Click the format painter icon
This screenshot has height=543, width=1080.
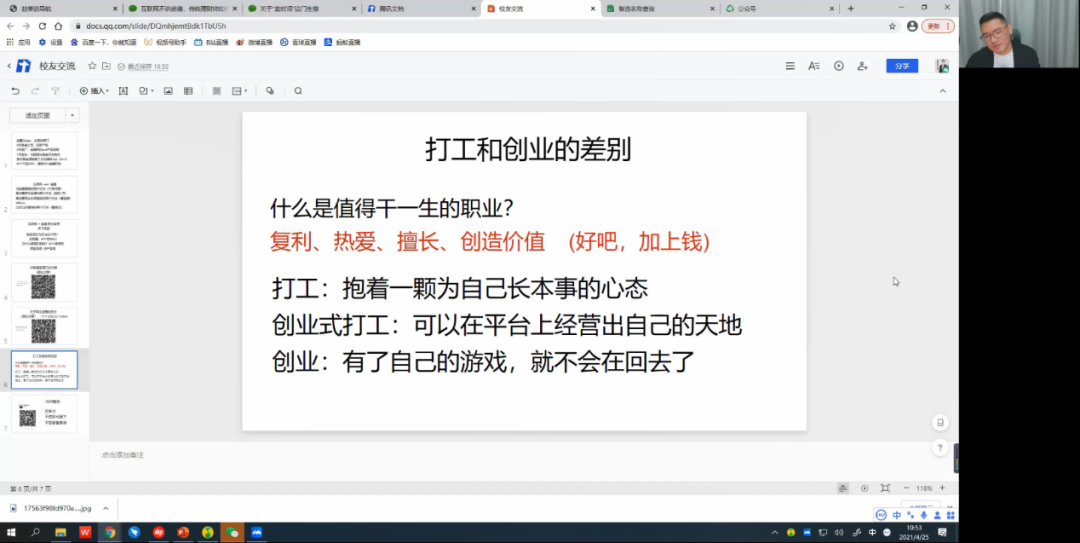coord(55,91)
